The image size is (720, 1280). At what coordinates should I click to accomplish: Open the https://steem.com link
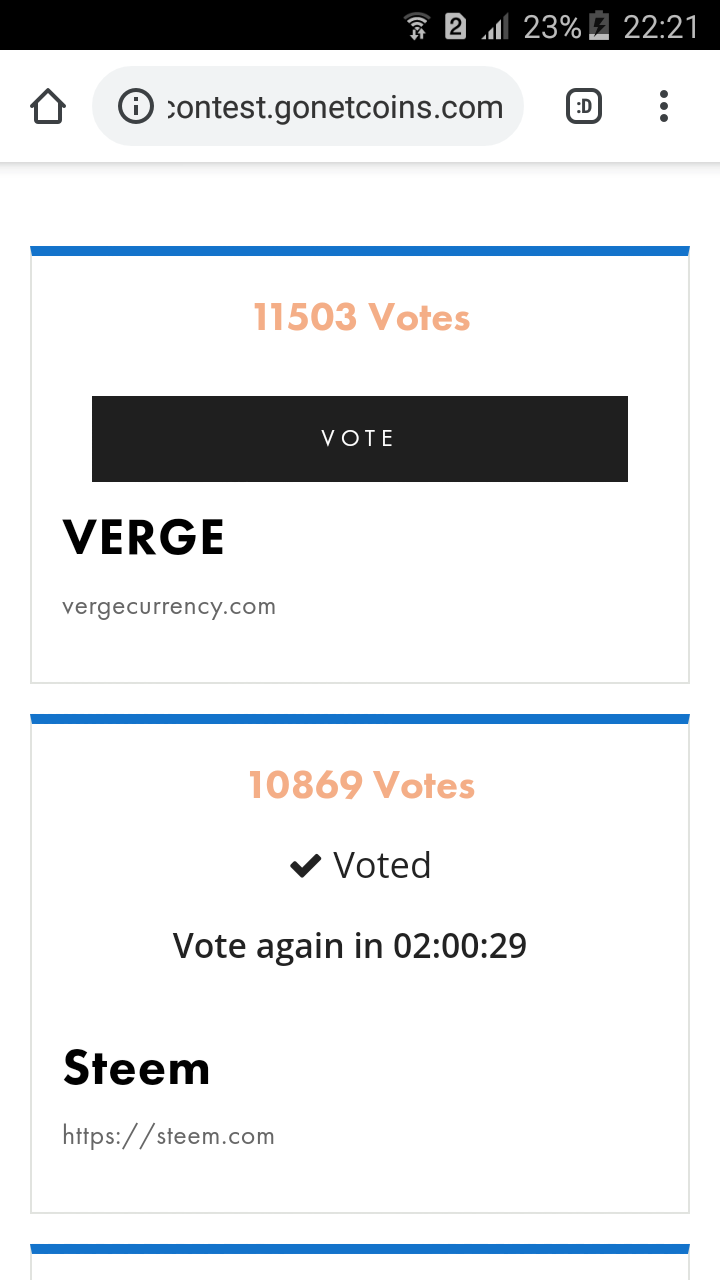168,1136
